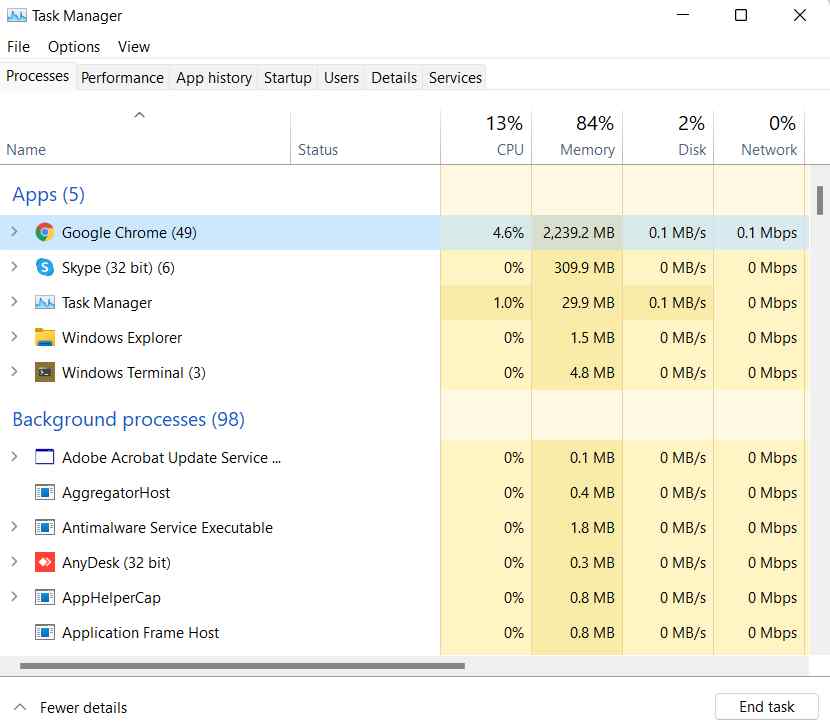Maximize the Task Manager window
Image resolution: width=830 pixels, height=727 pixels.
click(x=741, y=15)
